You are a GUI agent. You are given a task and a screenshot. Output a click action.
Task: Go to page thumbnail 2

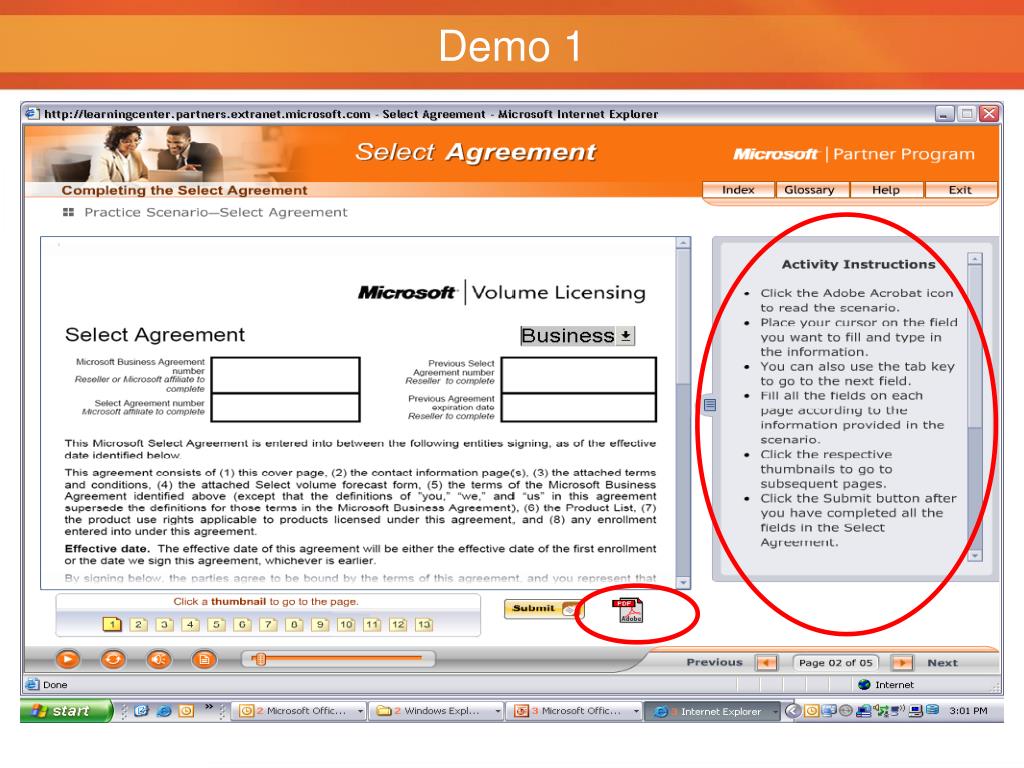(138, 624)
